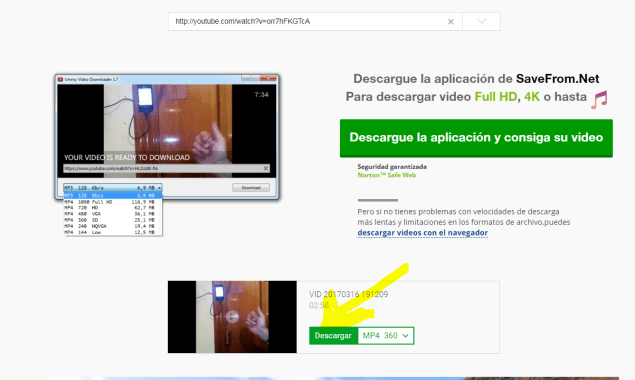This screenshot has width=635, height=380.
Task: Click the green Descargar button
Action: tap(333, 336)
